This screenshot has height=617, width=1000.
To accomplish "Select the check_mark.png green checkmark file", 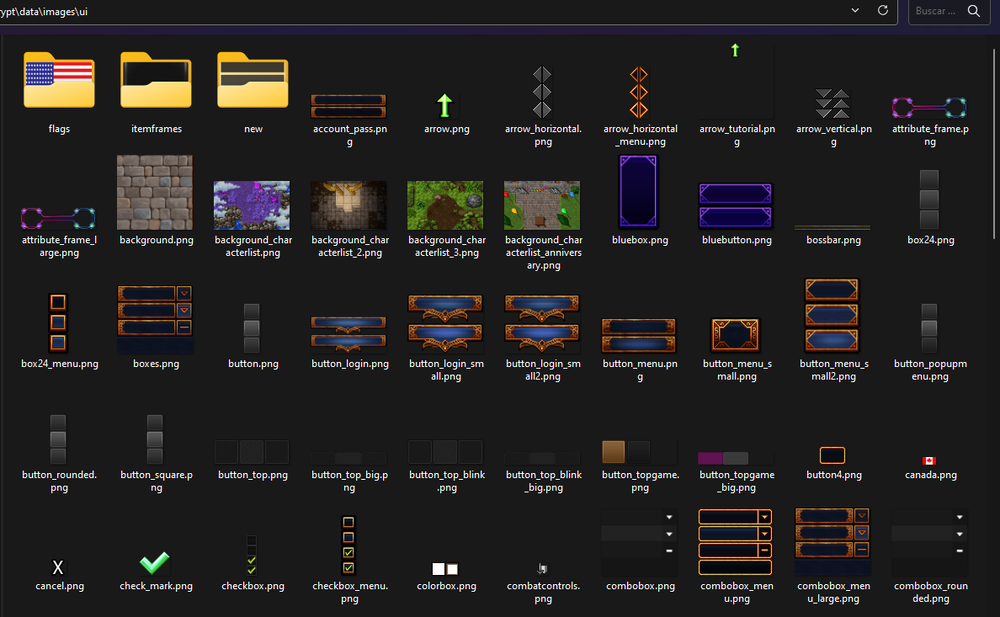I will [x=155, y=563].
